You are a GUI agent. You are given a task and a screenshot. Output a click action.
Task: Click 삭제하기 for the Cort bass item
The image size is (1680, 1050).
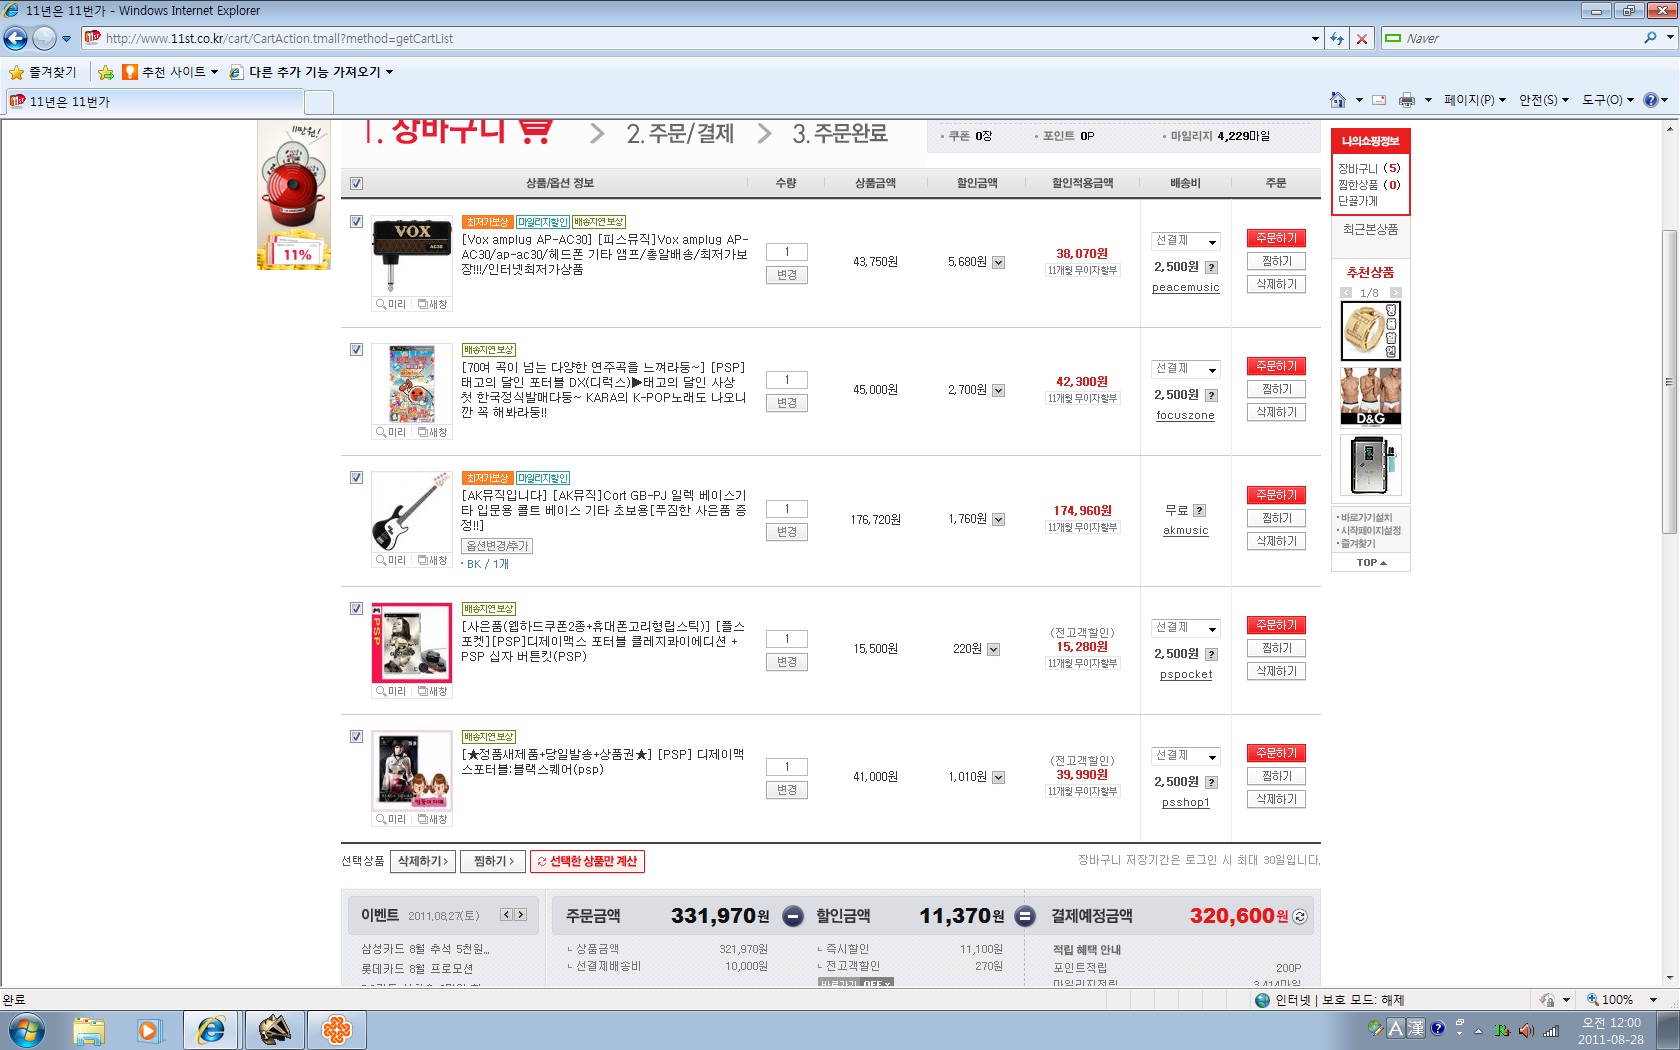pos(1276,541)
